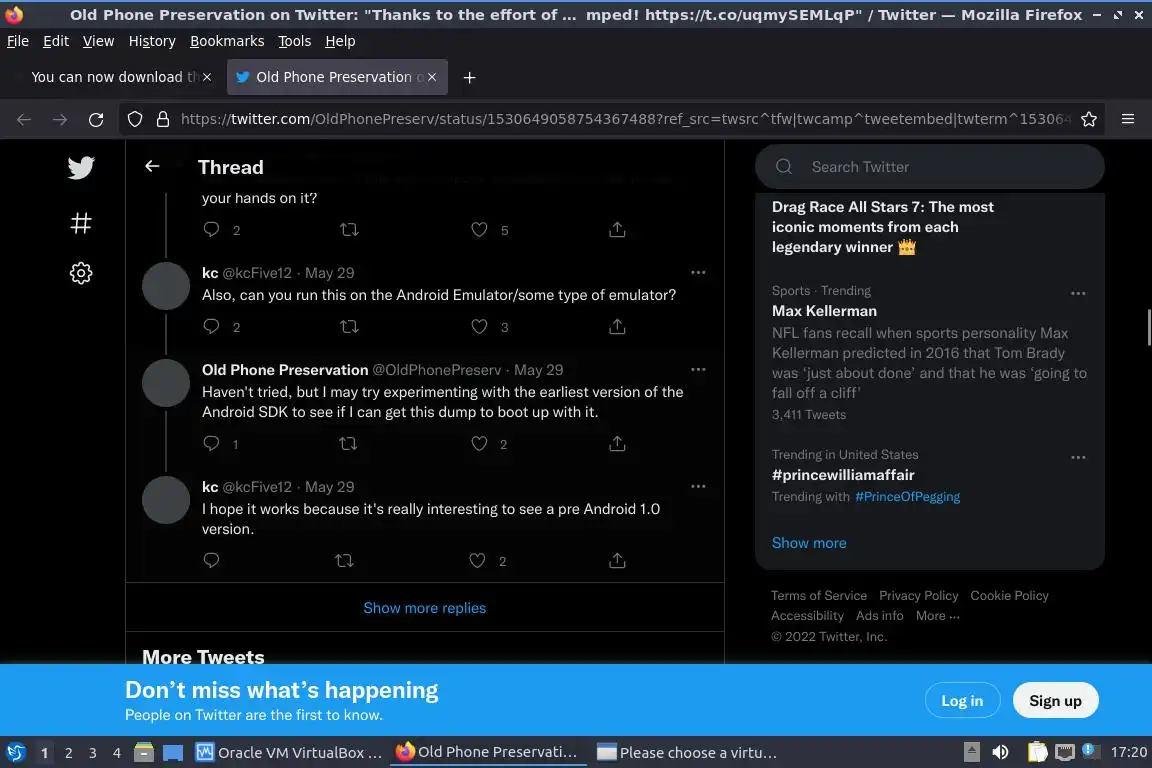Screen dimensions: 1152x768
Task: Retweet kc's Android Emulator tweet
Action: point(349,326)
